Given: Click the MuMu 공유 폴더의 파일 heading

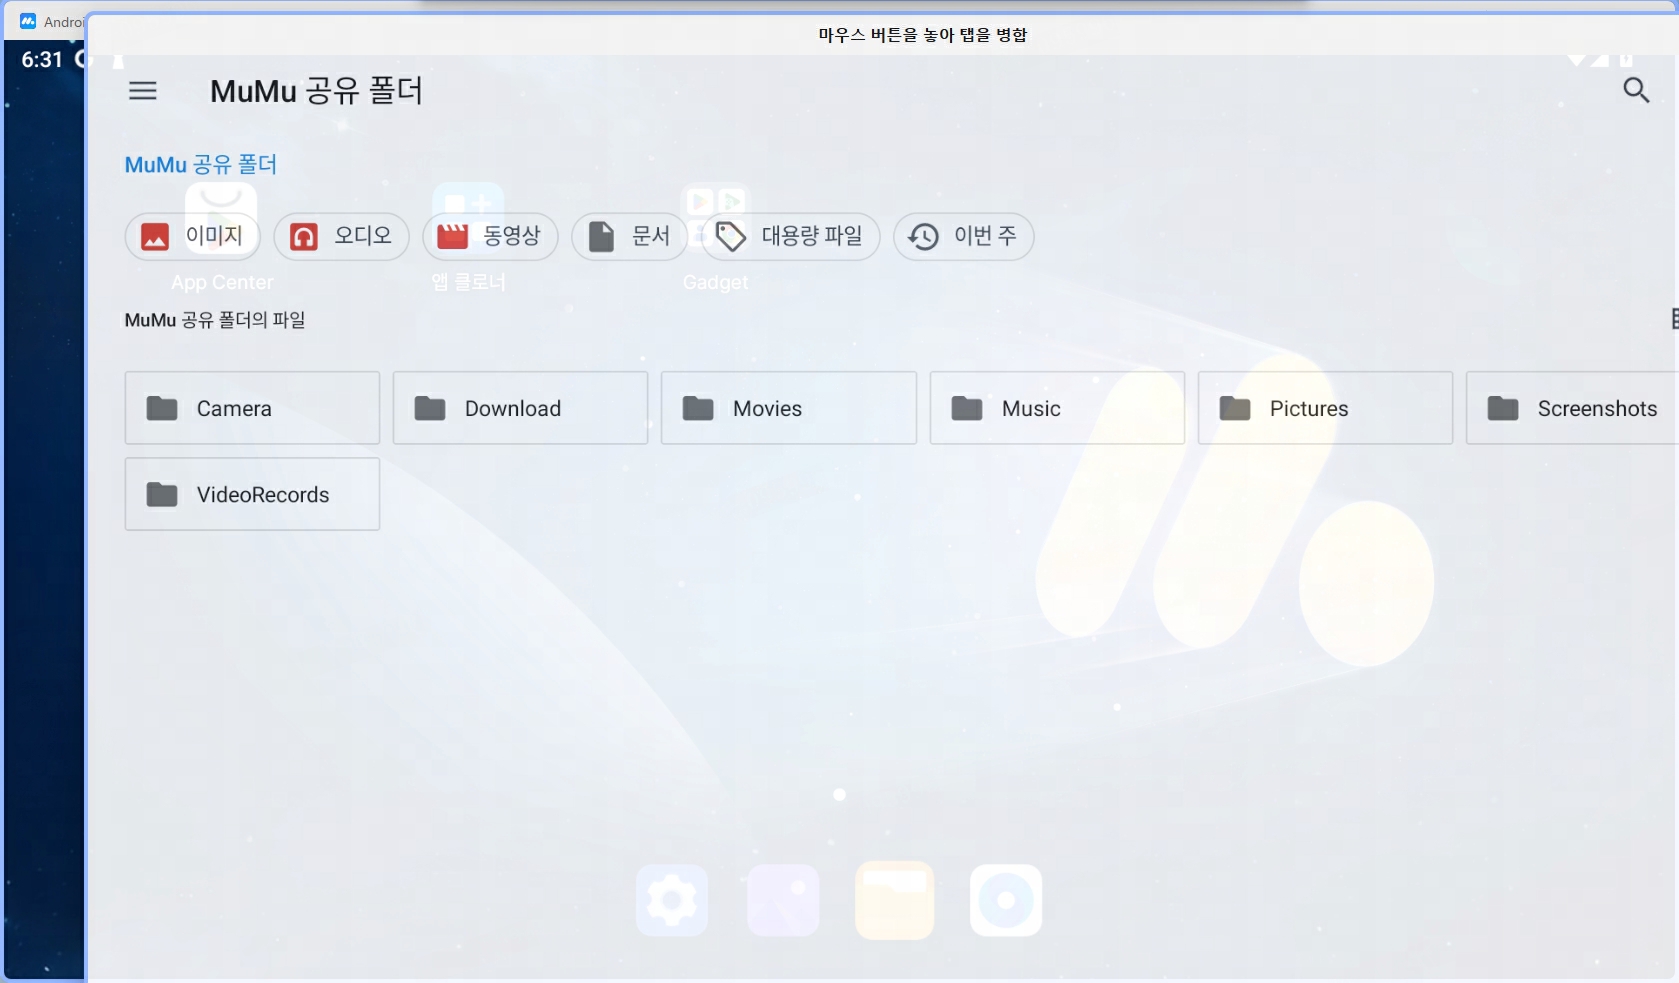Looking at the screenshot, I should click(x=215, y=320).
